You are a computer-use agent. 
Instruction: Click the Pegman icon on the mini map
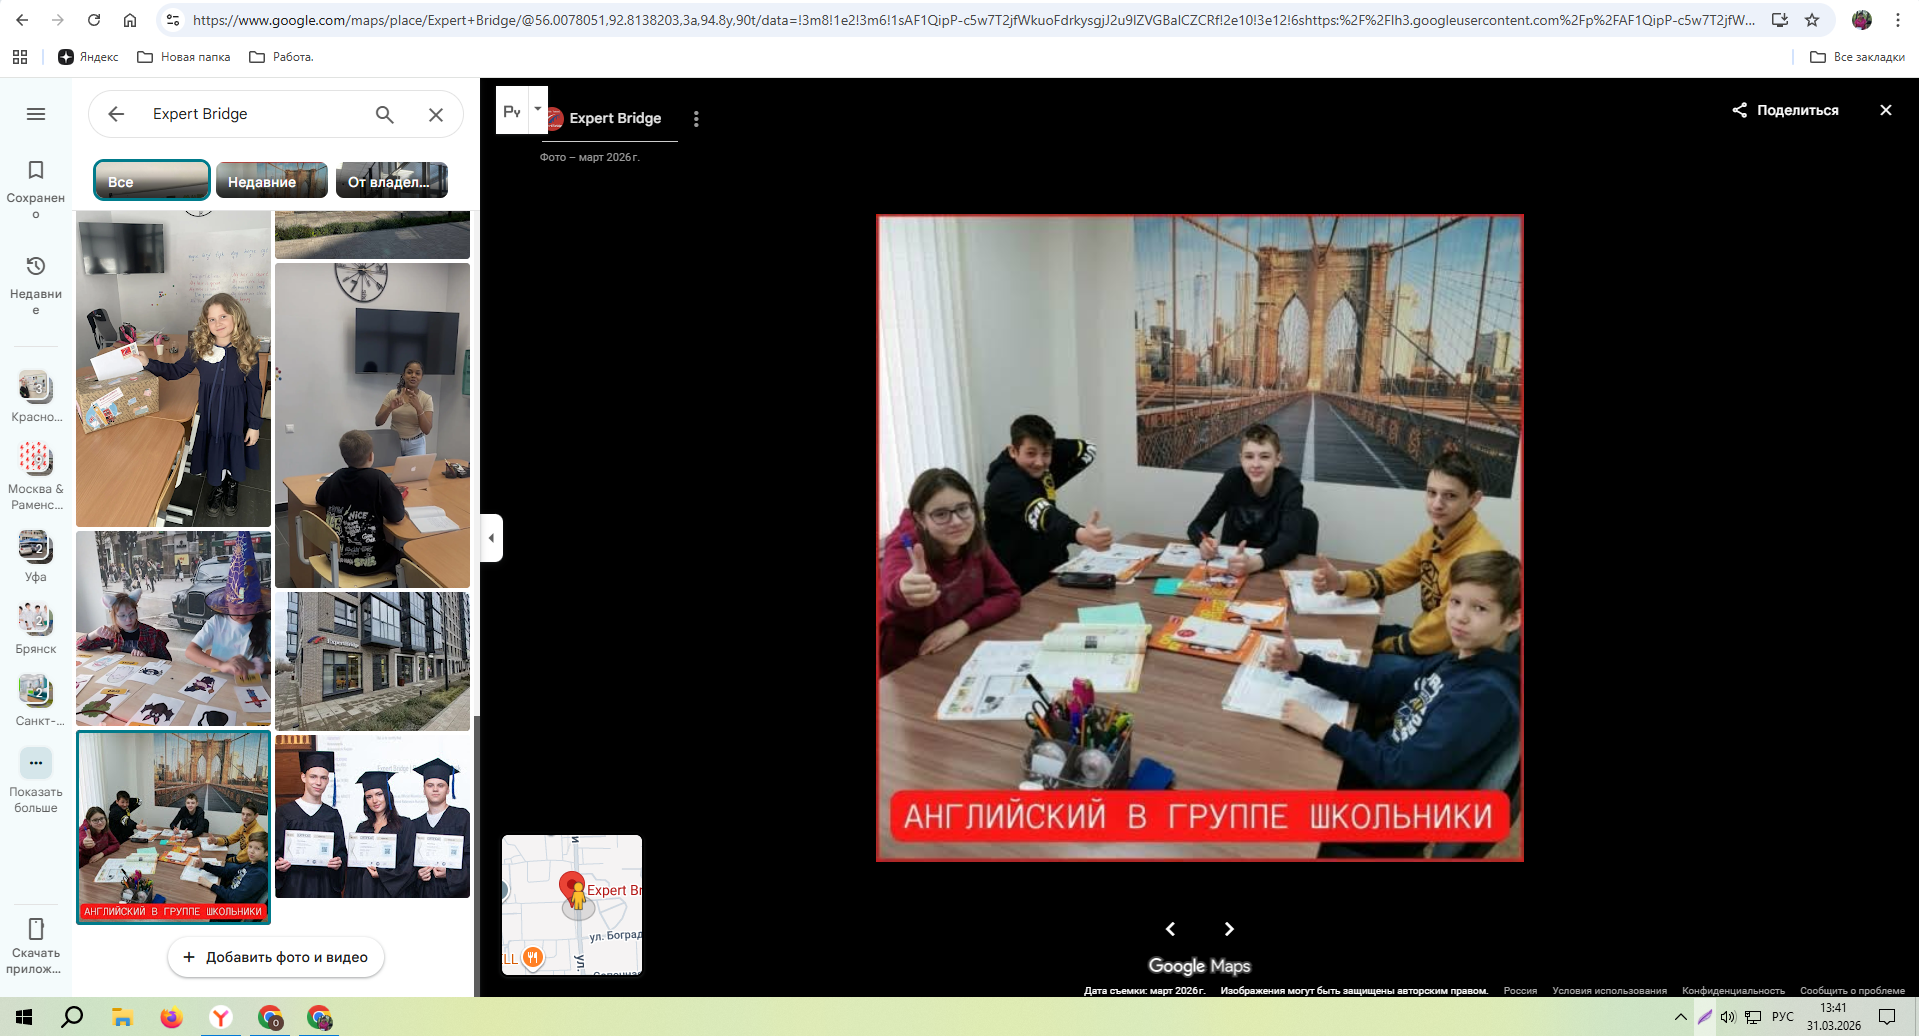pyautogui.click(x=577, y=896)
